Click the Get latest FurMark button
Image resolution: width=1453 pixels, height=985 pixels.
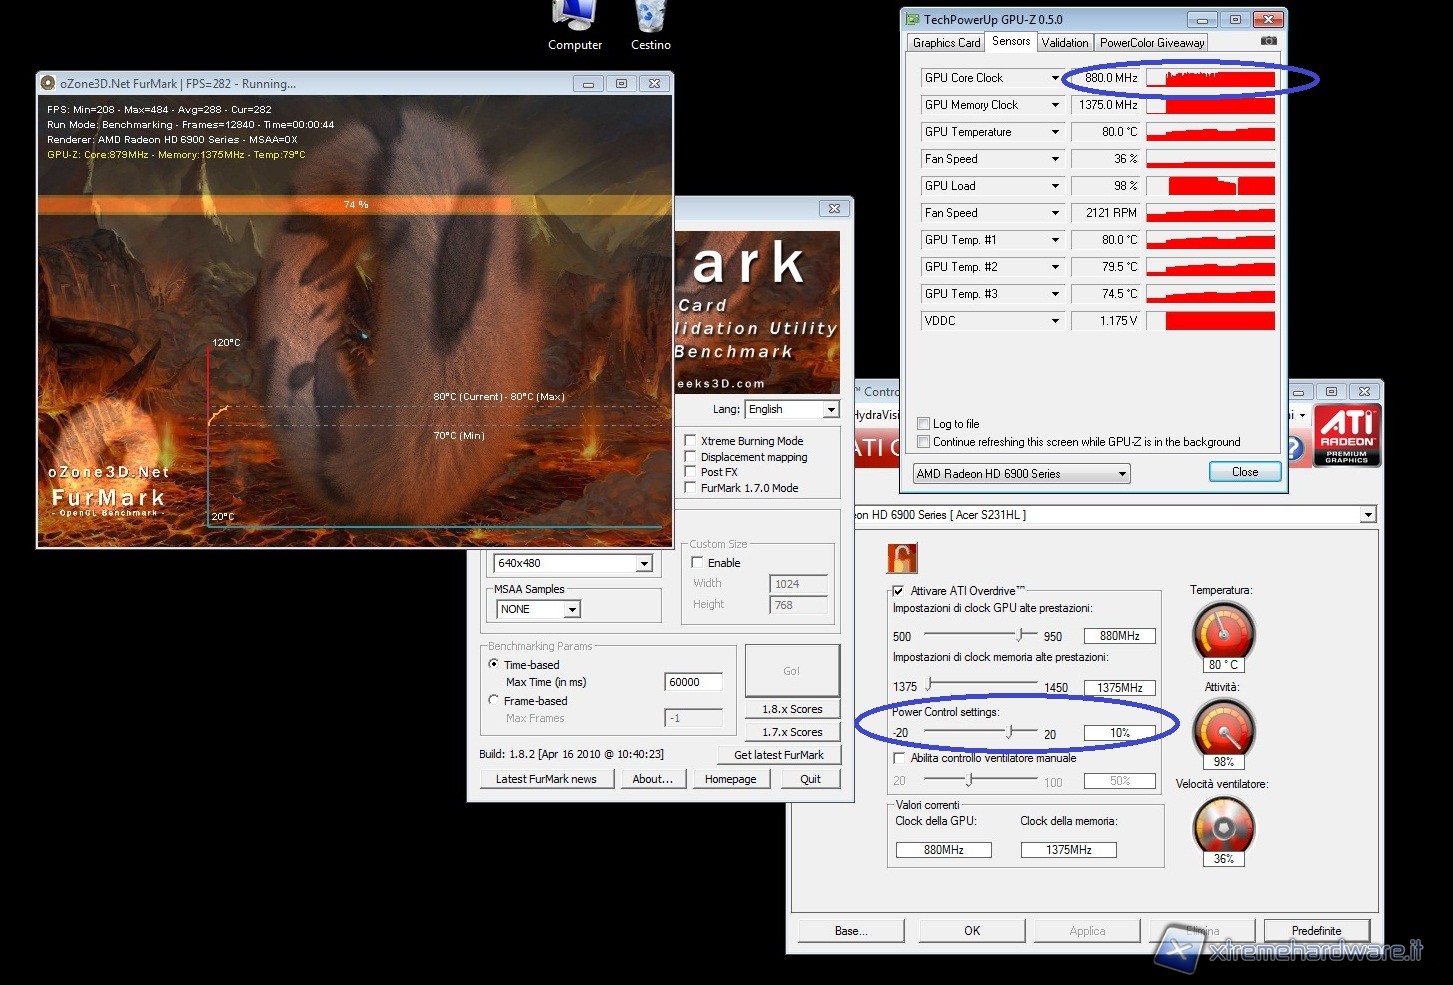tap(778, 755)
